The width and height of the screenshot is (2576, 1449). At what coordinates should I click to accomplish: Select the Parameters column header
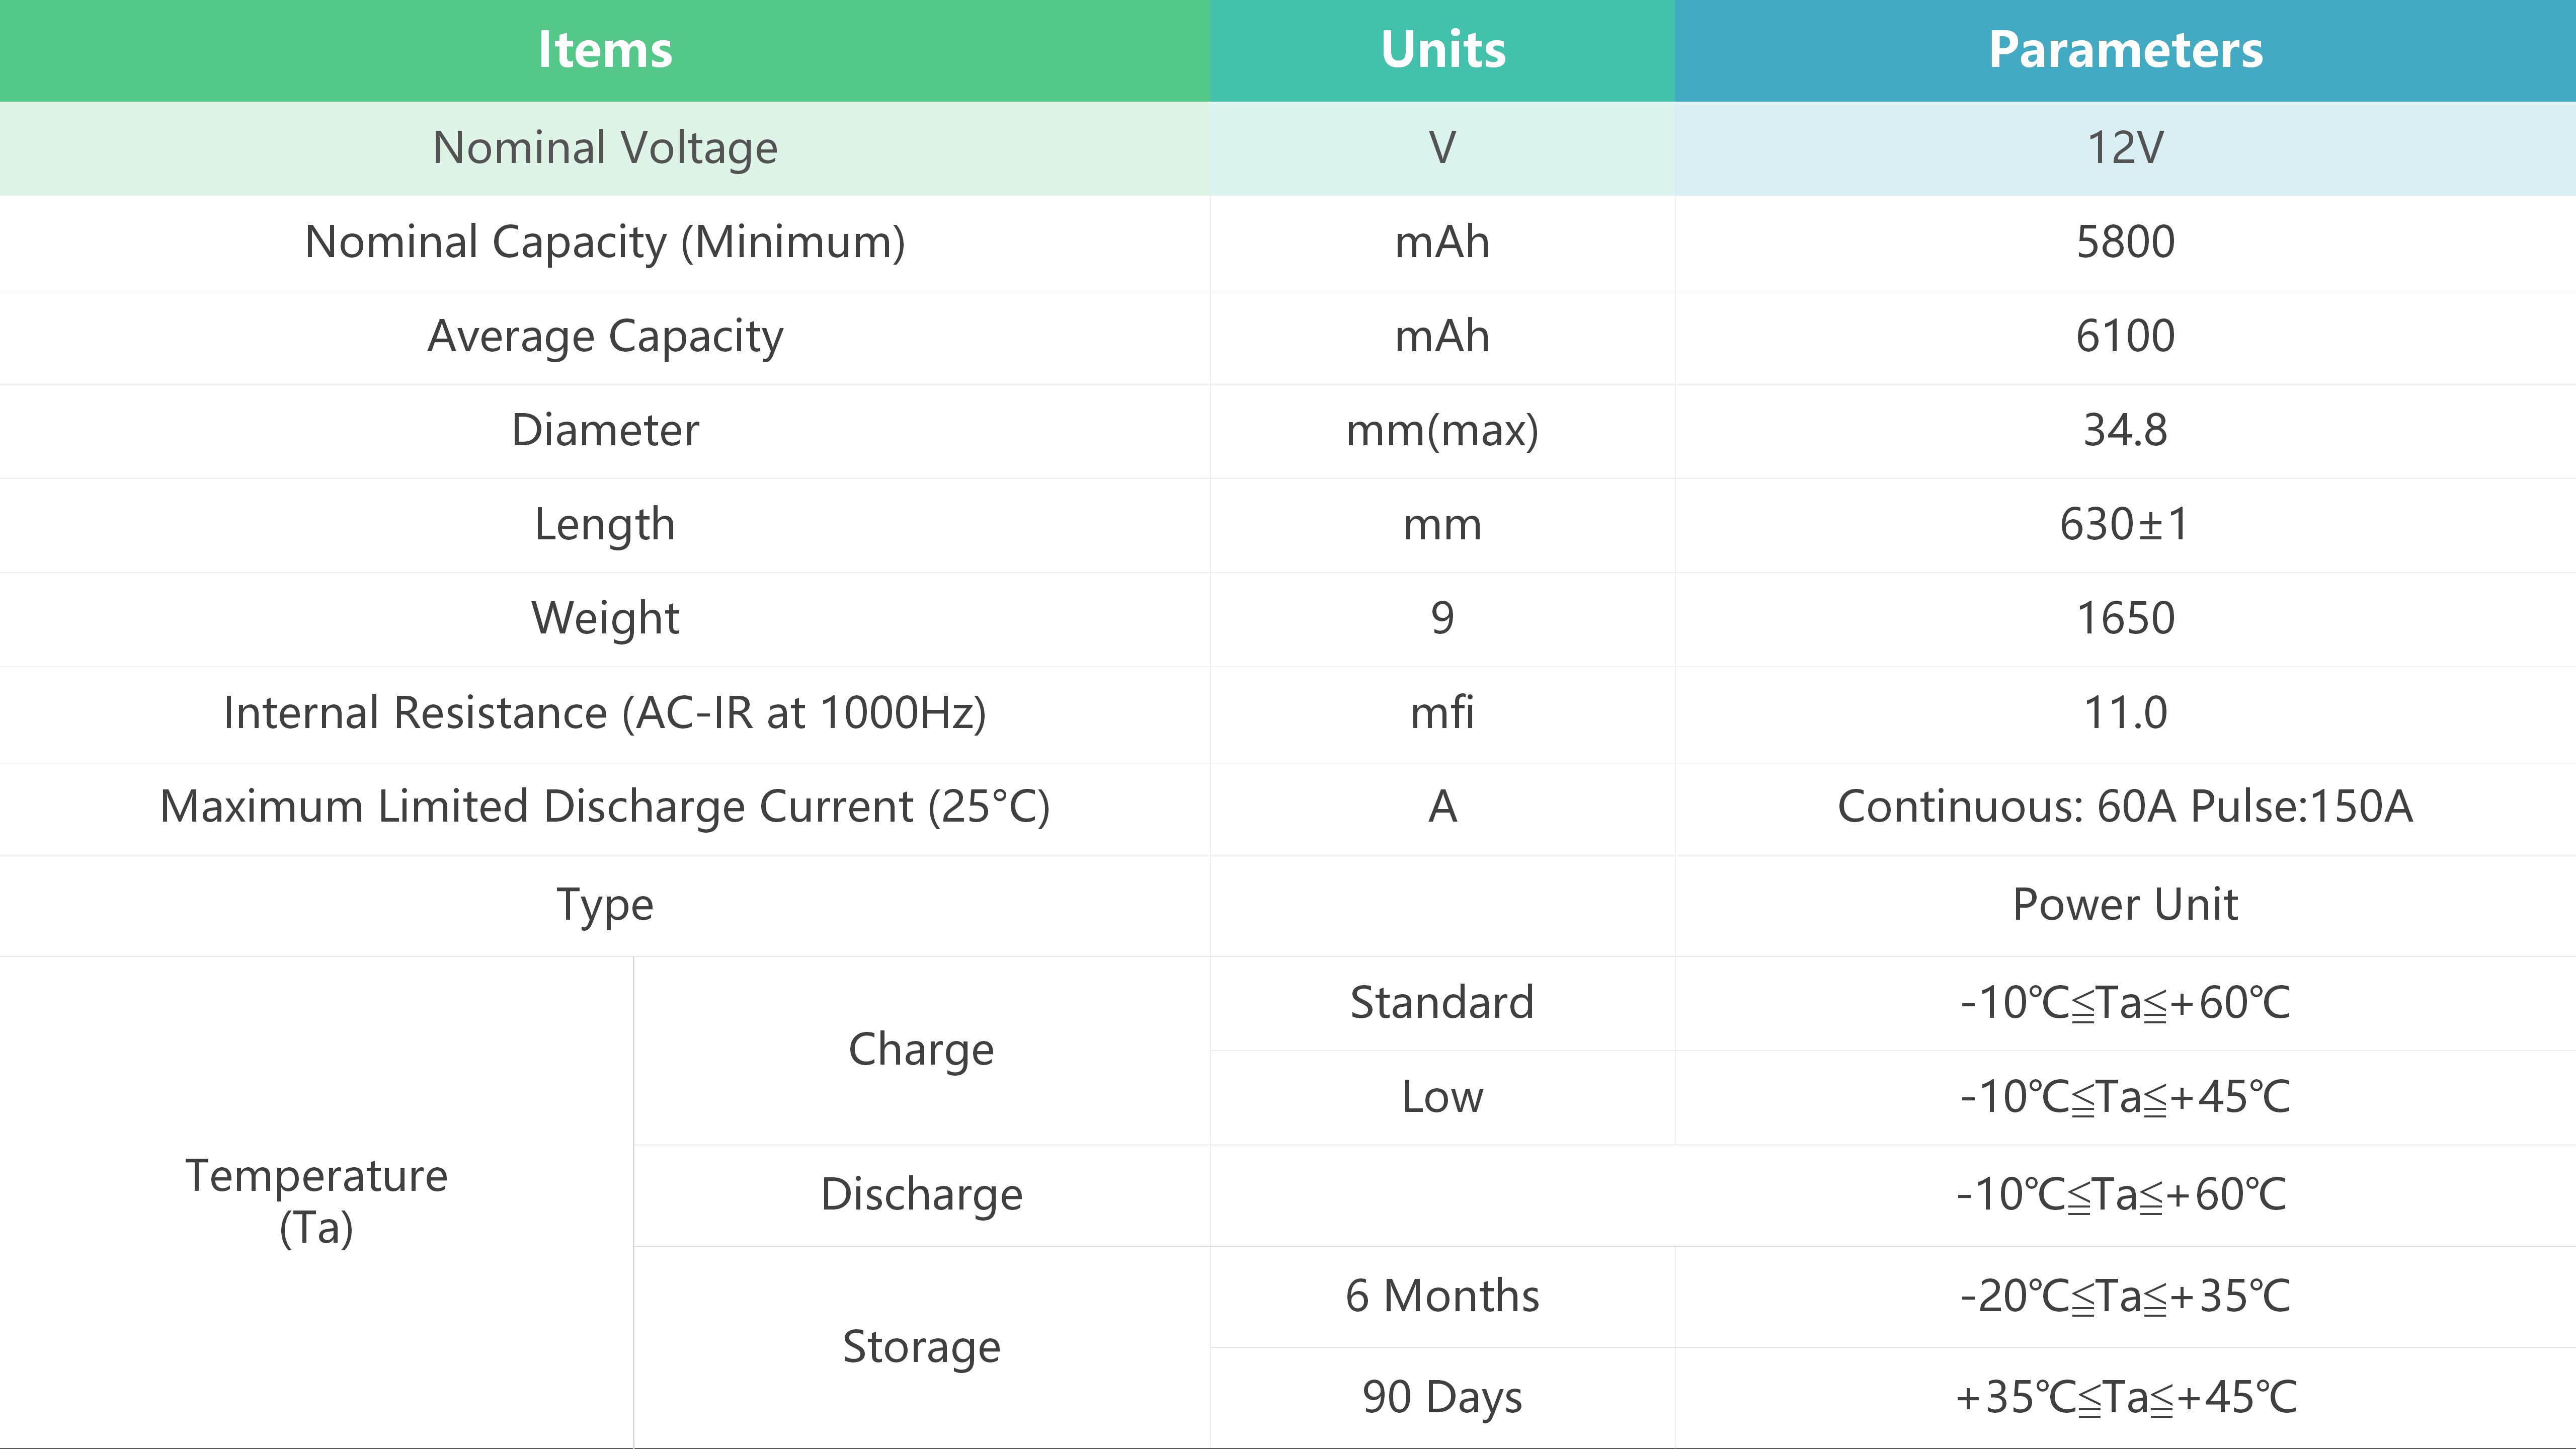click(2125, 50)
